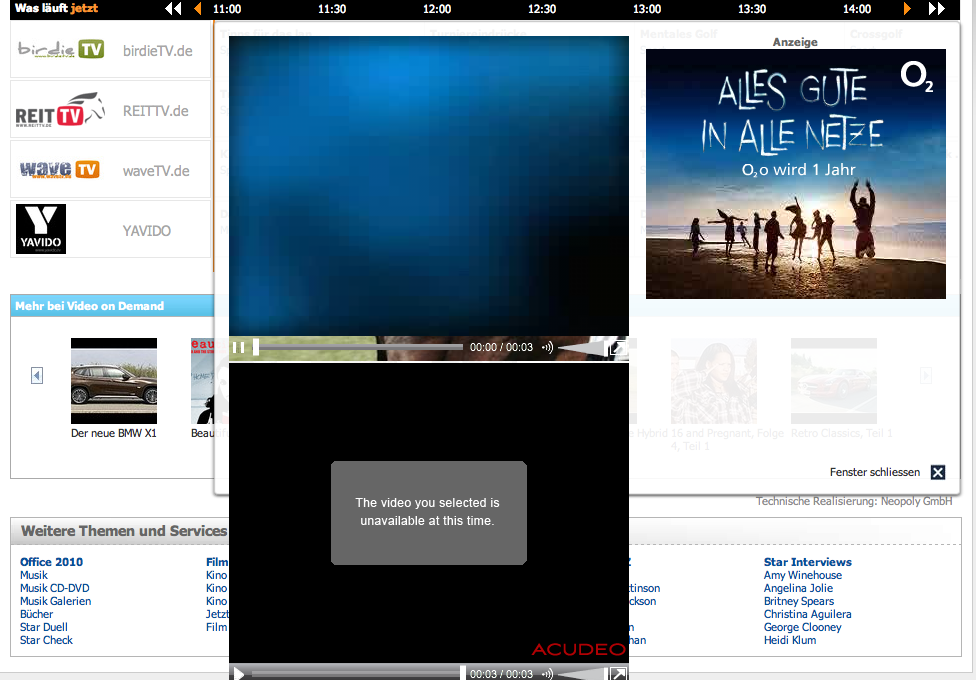Open the birdieTV.de channel
976x680 pixels.
click(x=157, y=50)
